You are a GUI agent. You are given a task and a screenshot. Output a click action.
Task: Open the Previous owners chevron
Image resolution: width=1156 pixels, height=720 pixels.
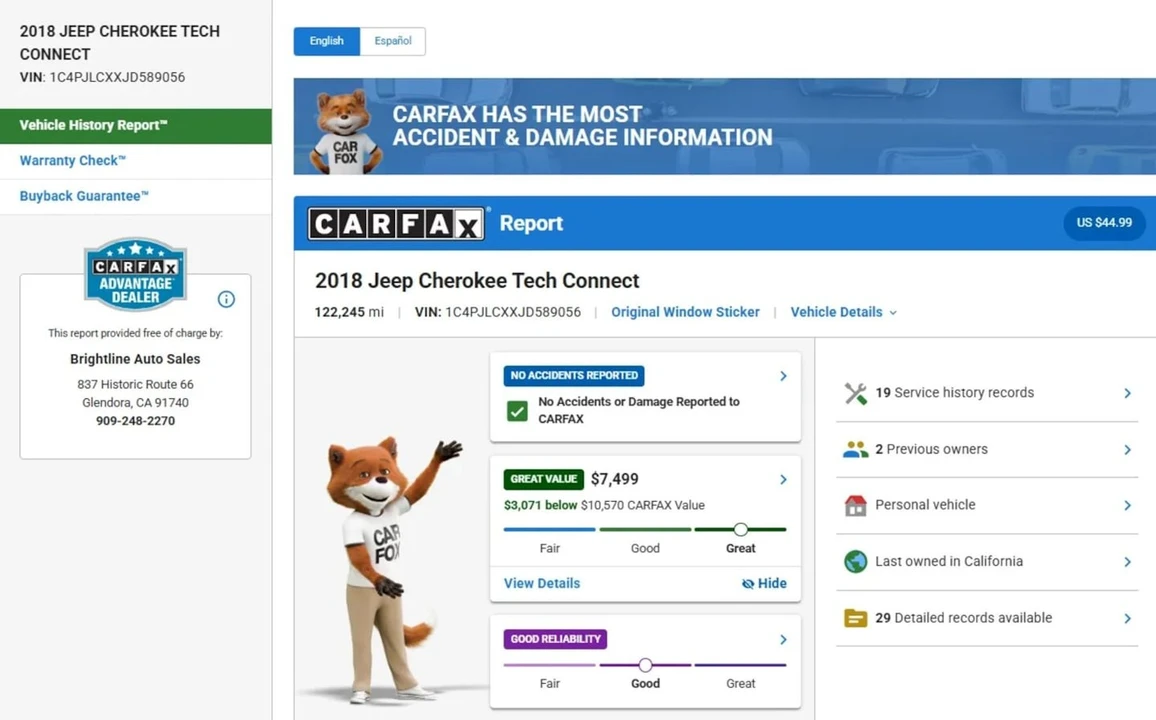[x=1127, y=450]
